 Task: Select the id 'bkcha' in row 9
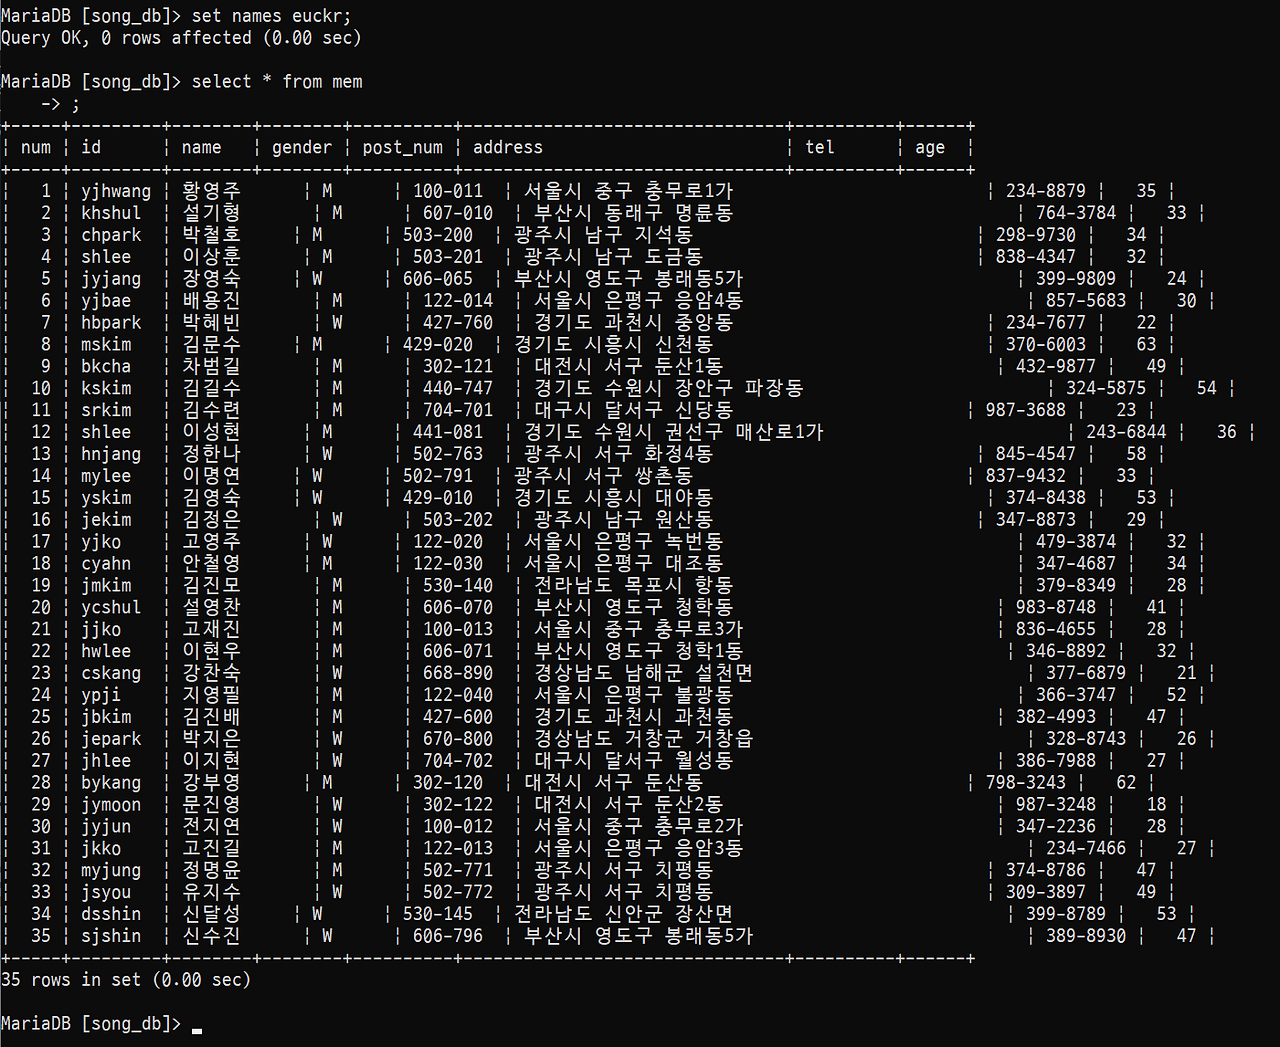106,367
